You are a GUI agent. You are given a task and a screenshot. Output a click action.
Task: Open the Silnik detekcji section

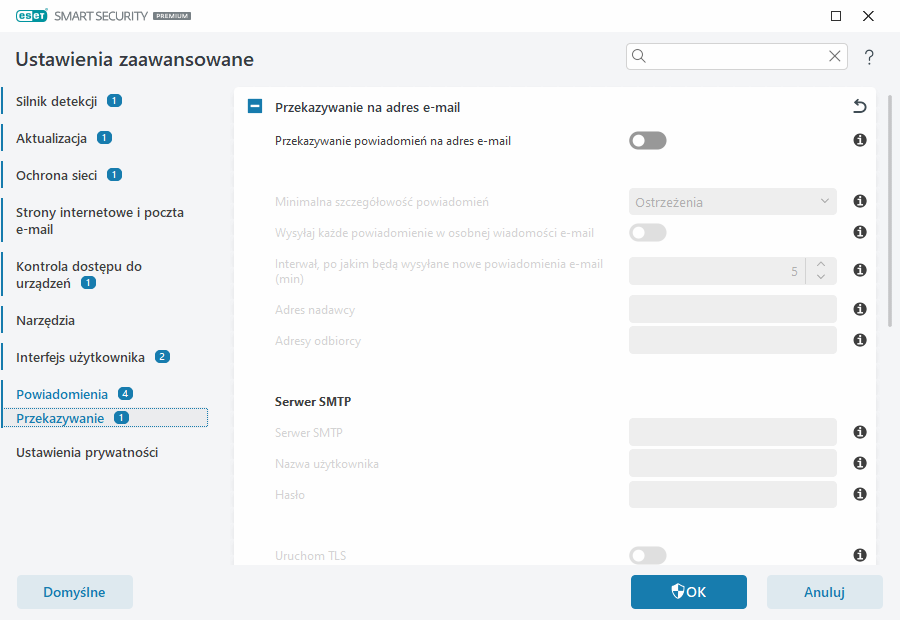point(55,101)
